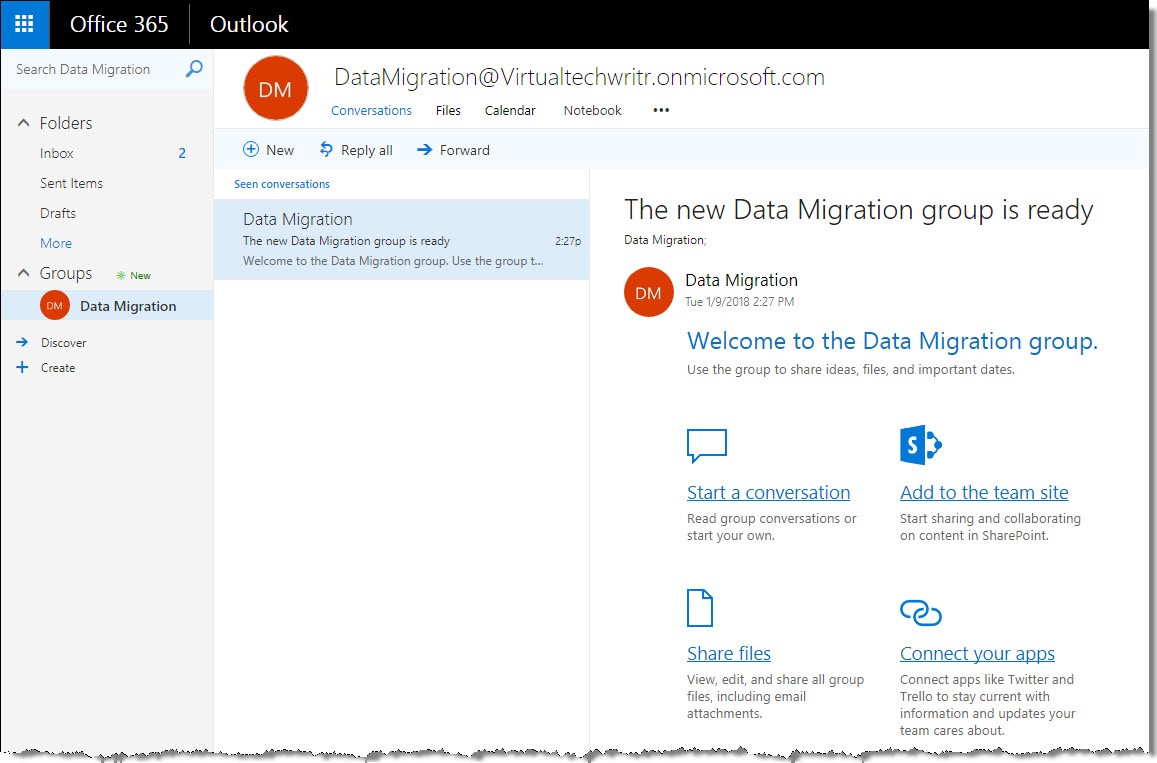Viewport: 1157px width, 763px height.
Task: Collapse the Folders section chevron
Action: pyautogui.click(x=24, y=122)
